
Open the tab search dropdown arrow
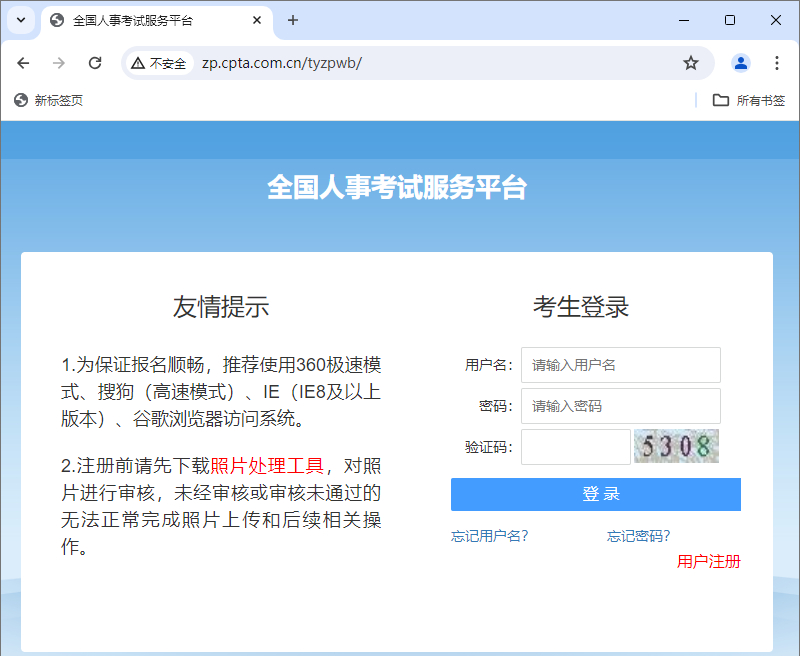pyautogui.click(x=21, y=20)
